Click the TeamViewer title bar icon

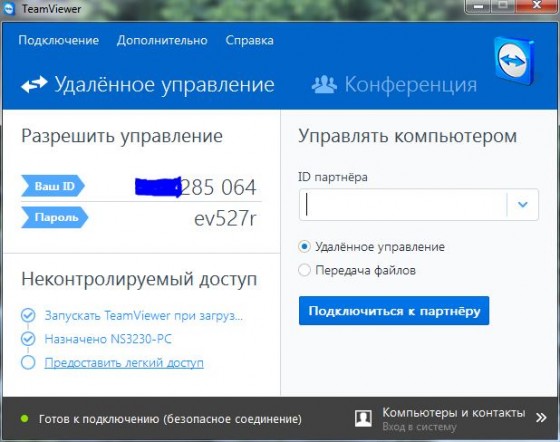click(x=8, y=9)
